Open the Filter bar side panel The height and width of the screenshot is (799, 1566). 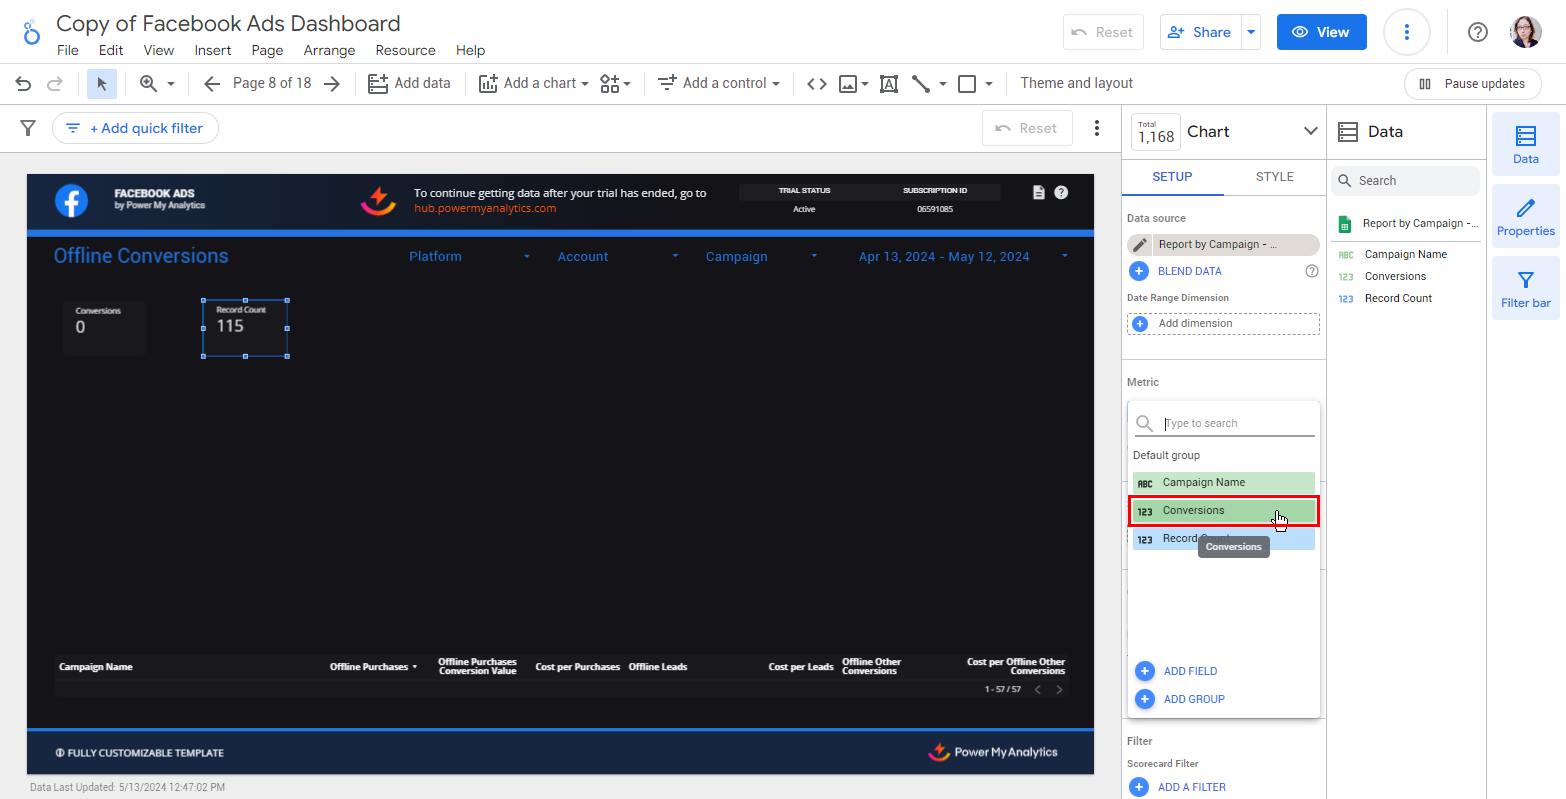click(1525, 289)
